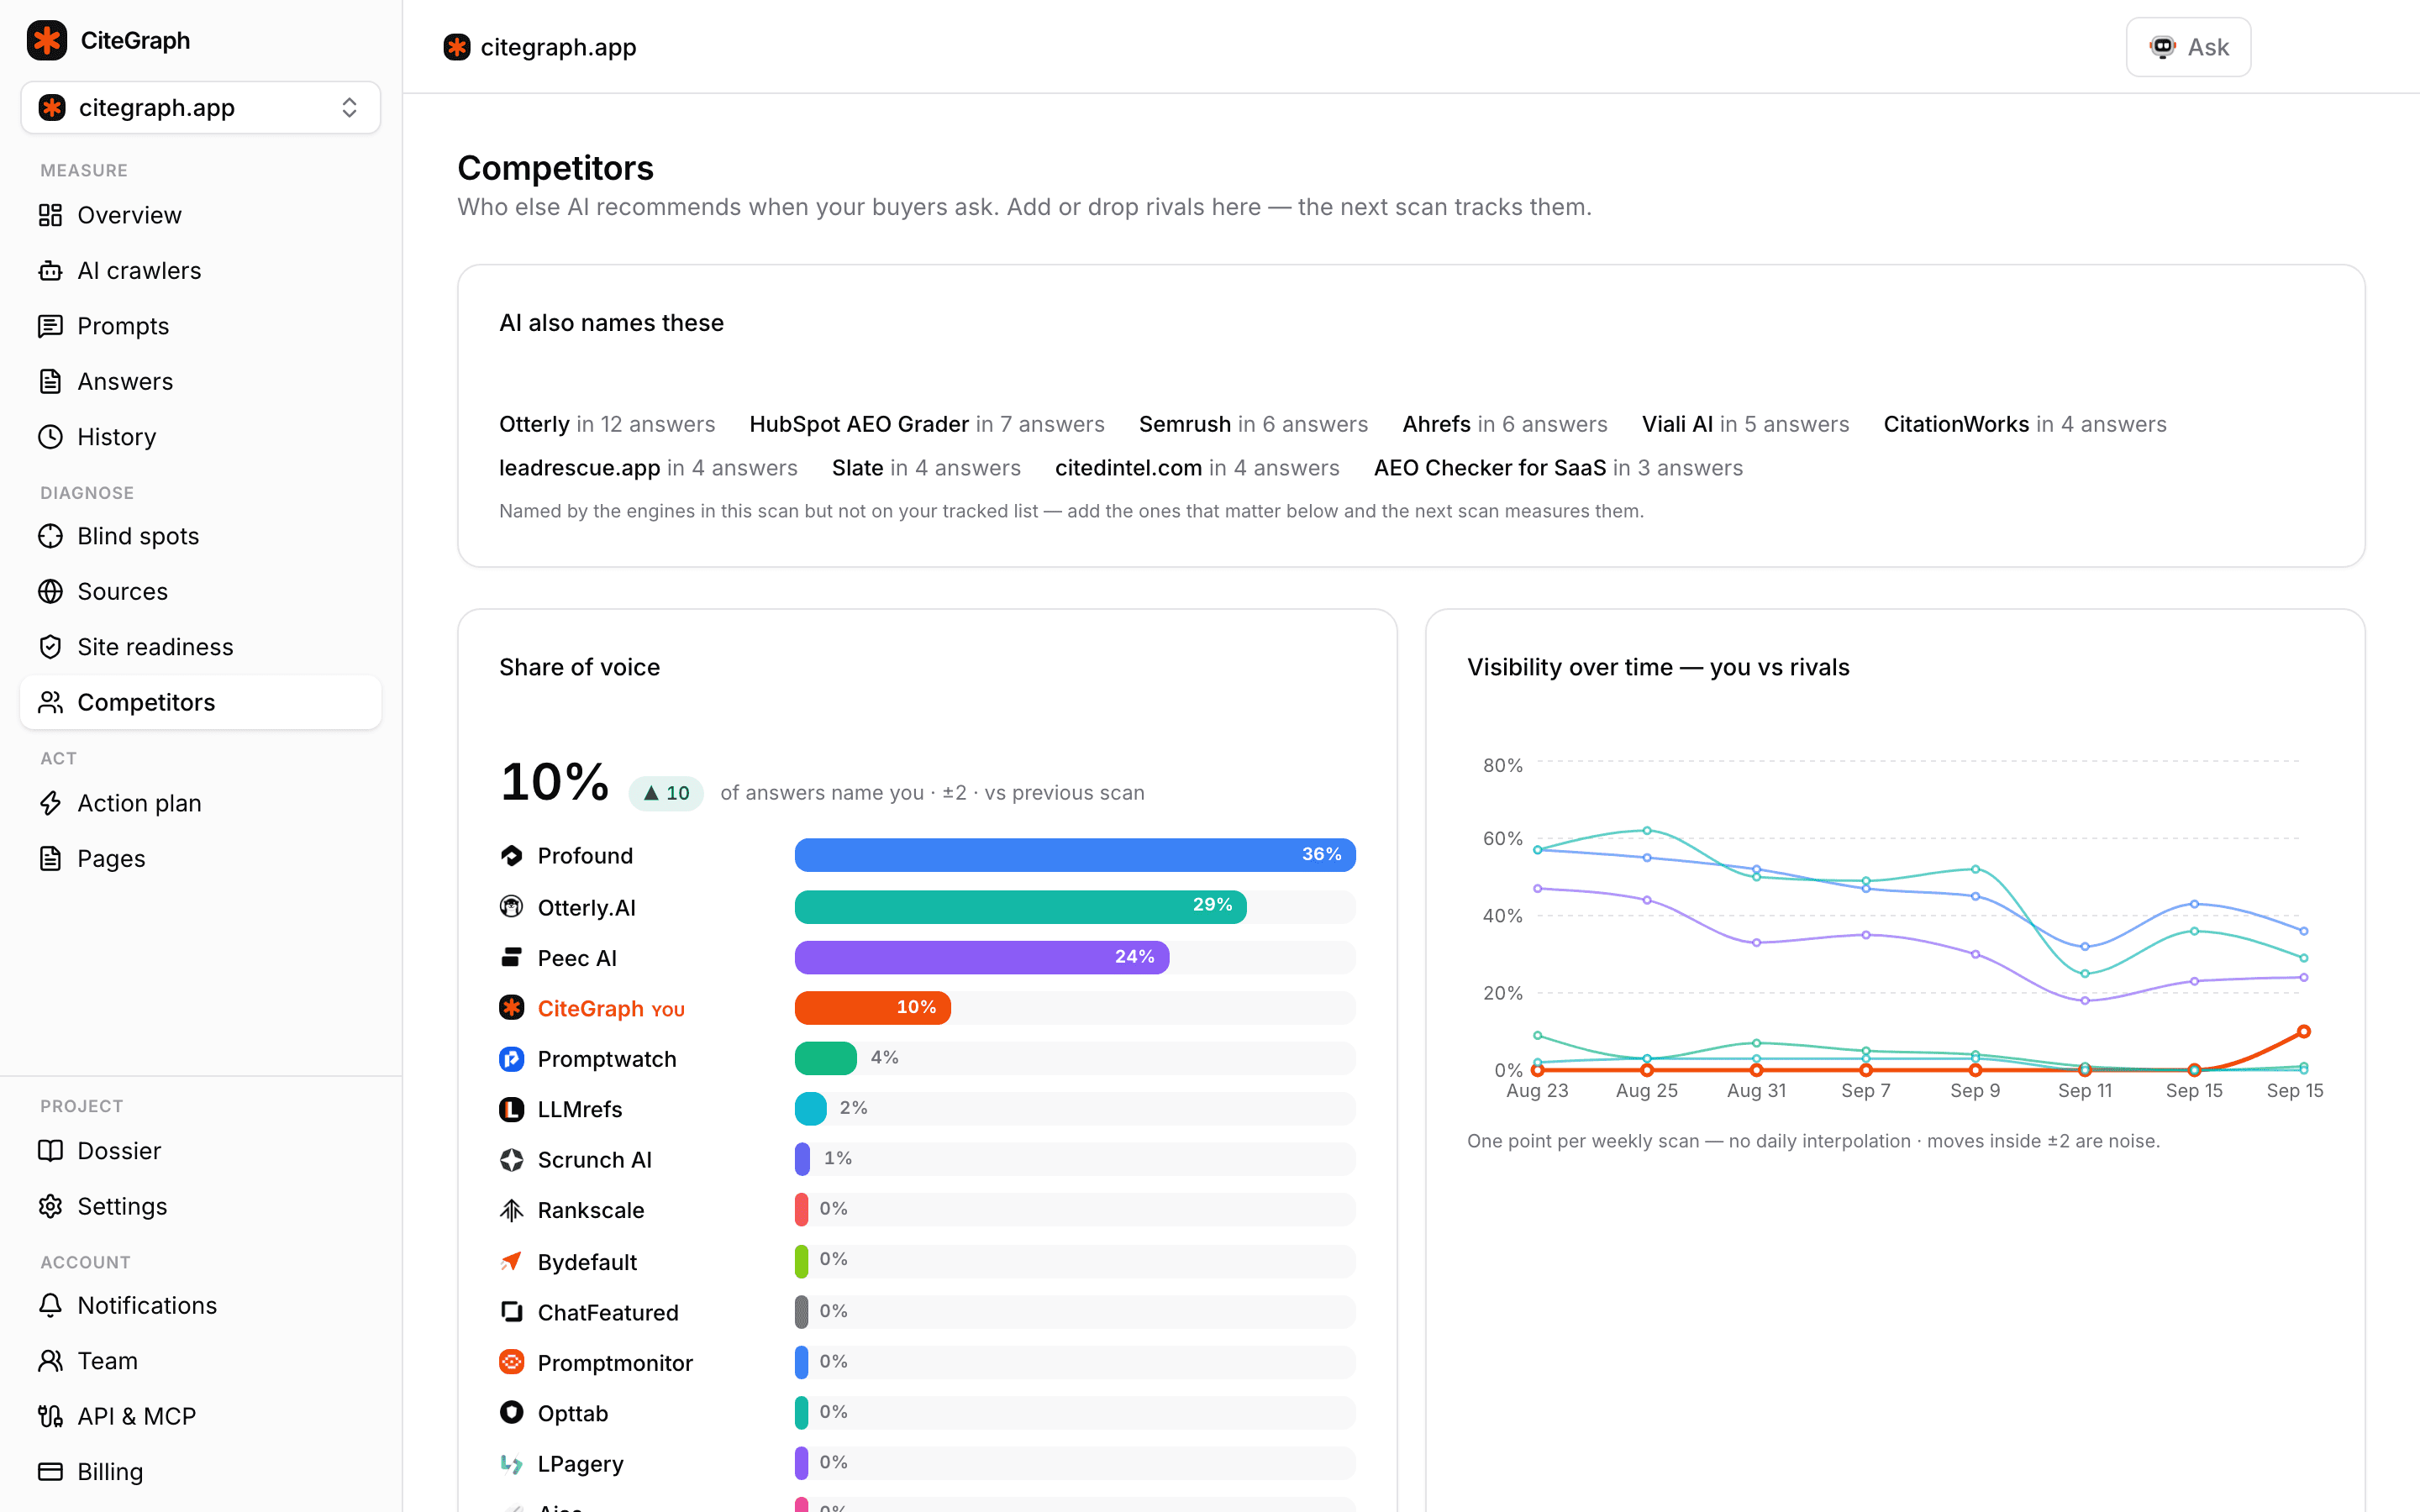Click the Competitors people icon
2420x1512 pixels.
[50, 702]
